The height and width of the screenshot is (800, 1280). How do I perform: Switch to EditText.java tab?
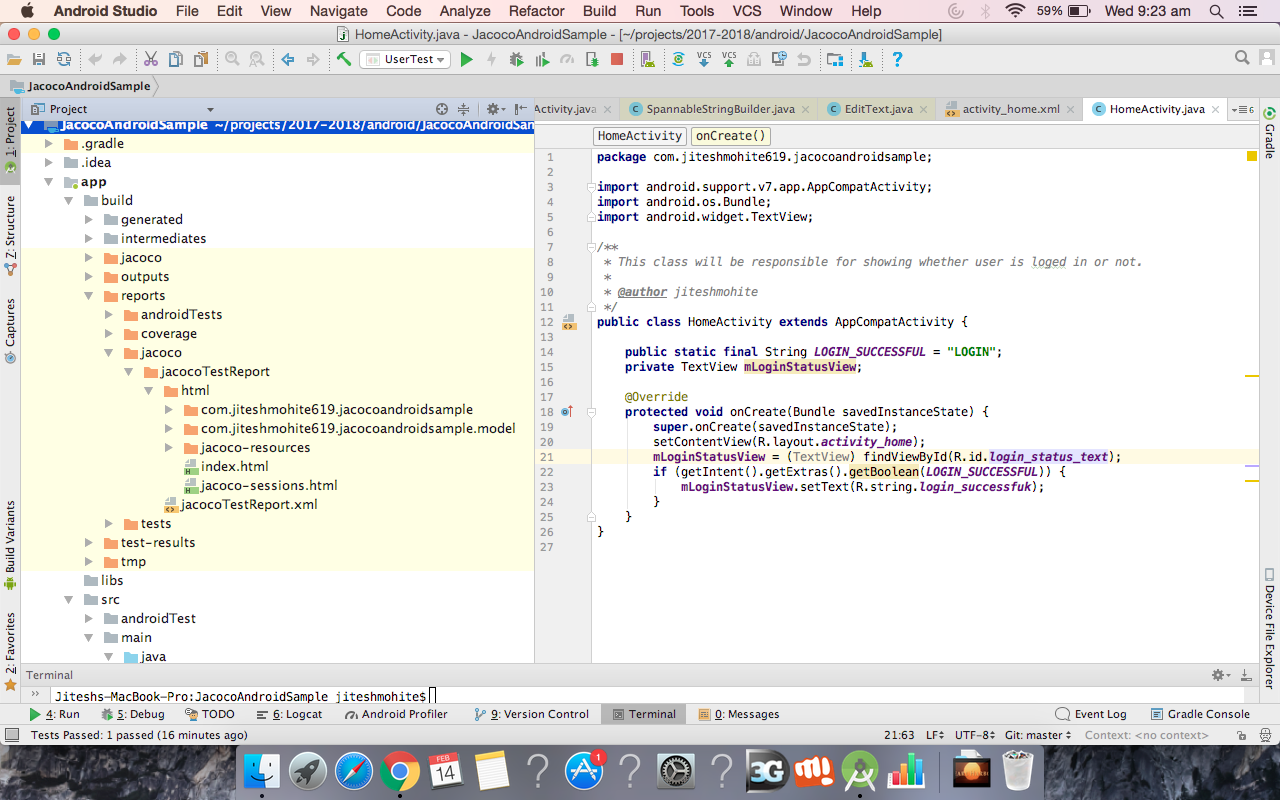coord(878,109)
